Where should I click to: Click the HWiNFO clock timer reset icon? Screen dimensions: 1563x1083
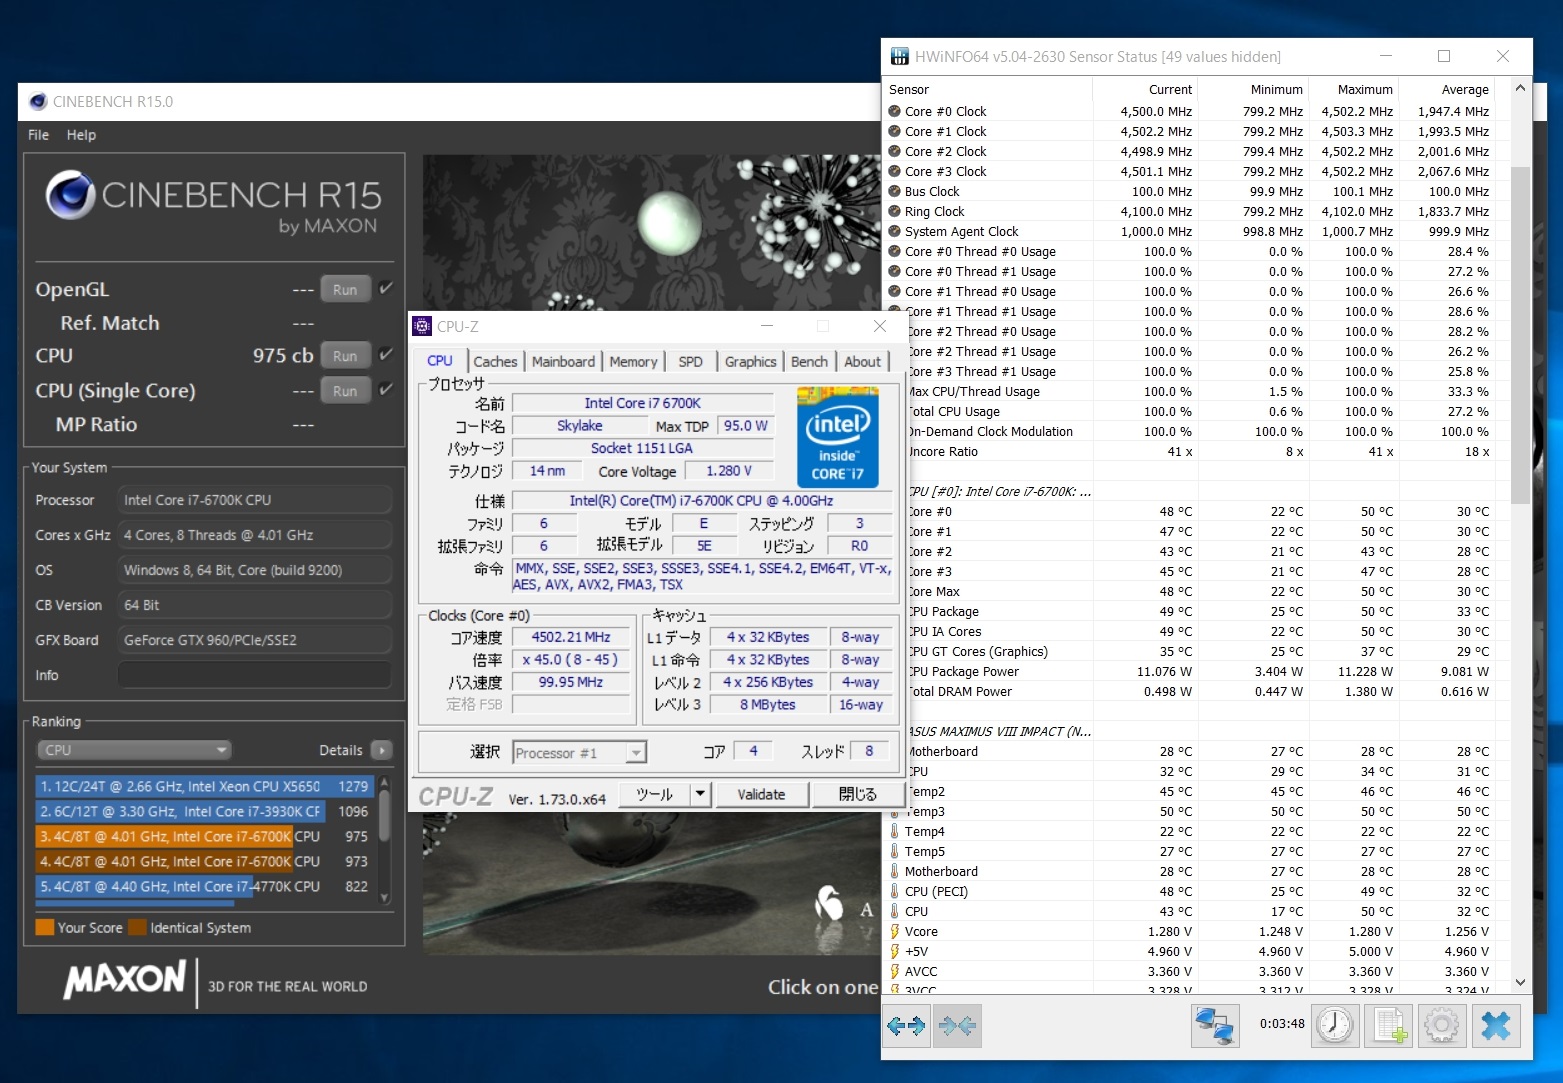pos(1335,1025)
